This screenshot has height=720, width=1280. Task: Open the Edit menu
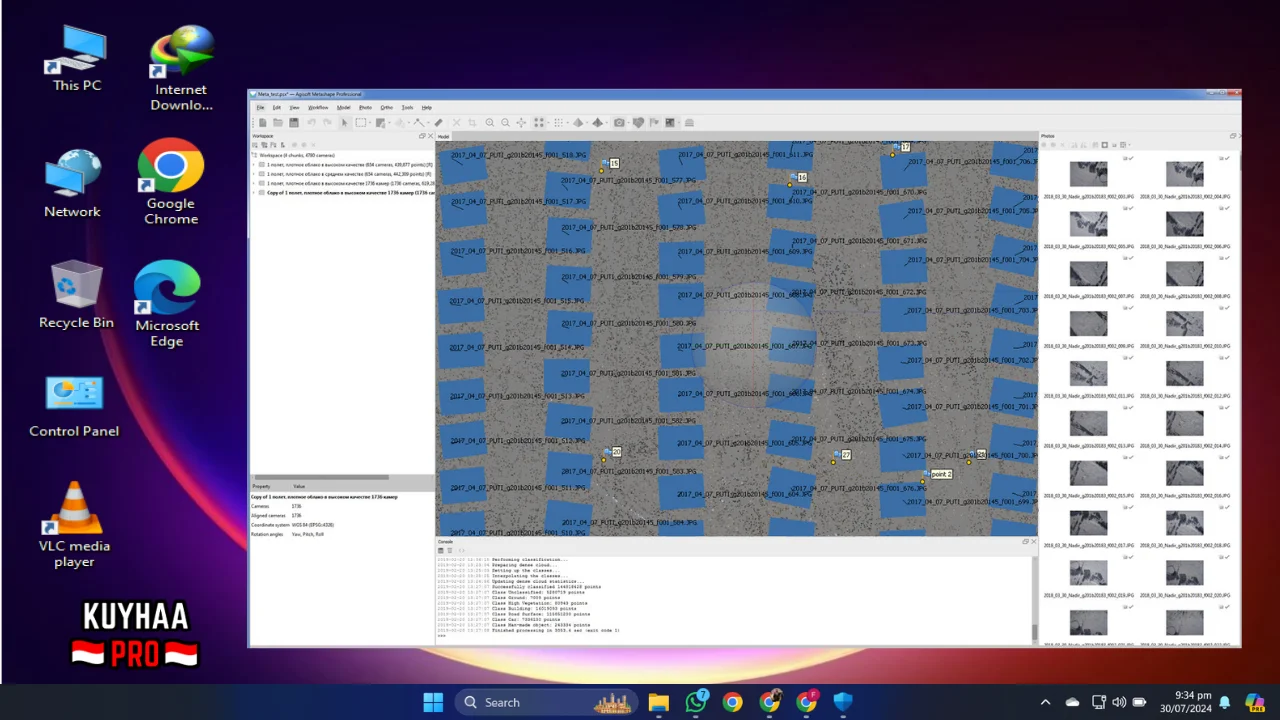click(276, 107)
